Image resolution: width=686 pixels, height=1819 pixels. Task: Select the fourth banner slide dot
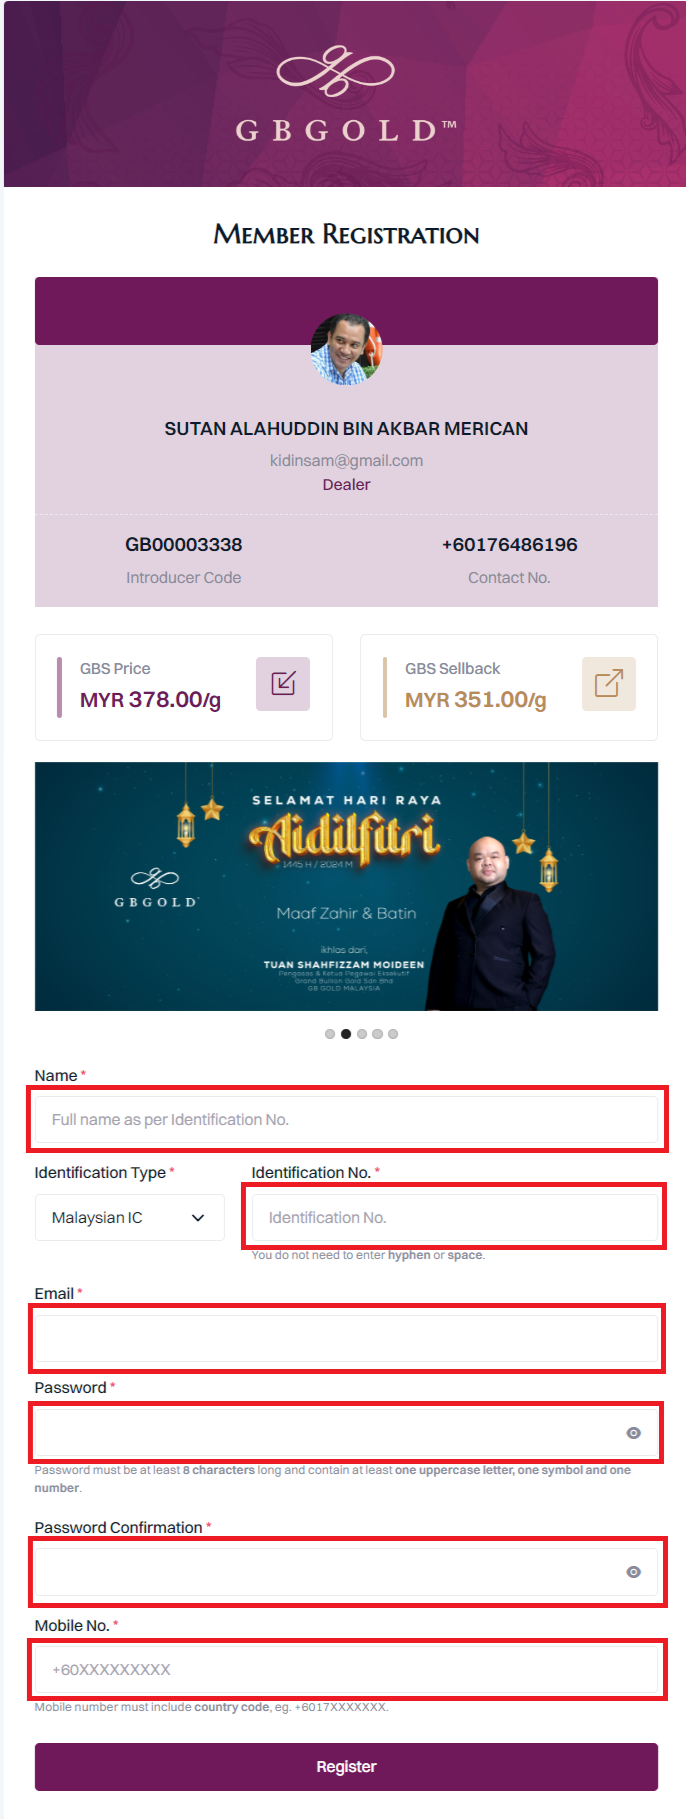(377, 1034)
